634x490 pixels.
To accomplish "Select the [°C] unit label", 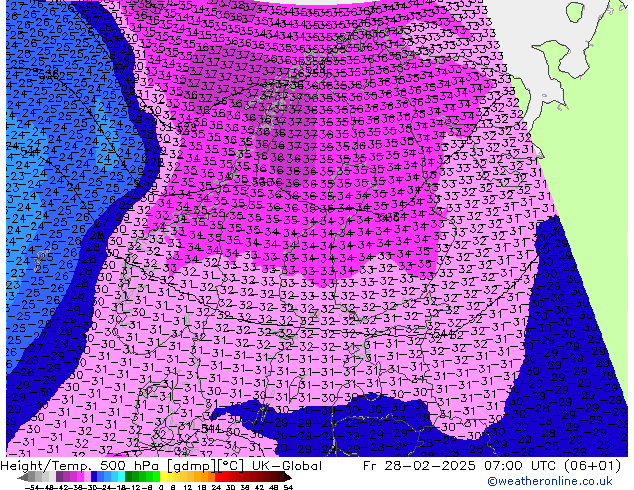I will (231, 466).
